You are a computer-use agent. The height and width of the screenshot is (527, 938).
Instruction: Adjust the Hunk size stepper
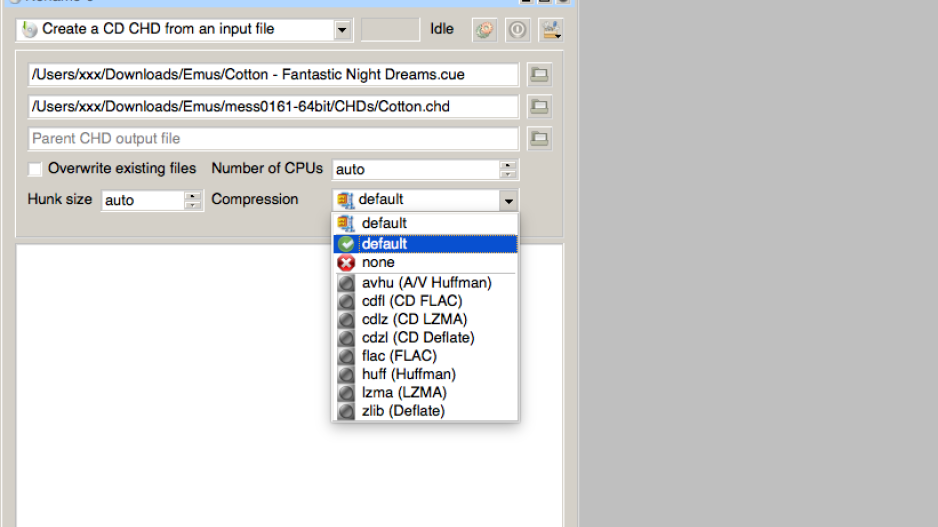click(193, 200)
